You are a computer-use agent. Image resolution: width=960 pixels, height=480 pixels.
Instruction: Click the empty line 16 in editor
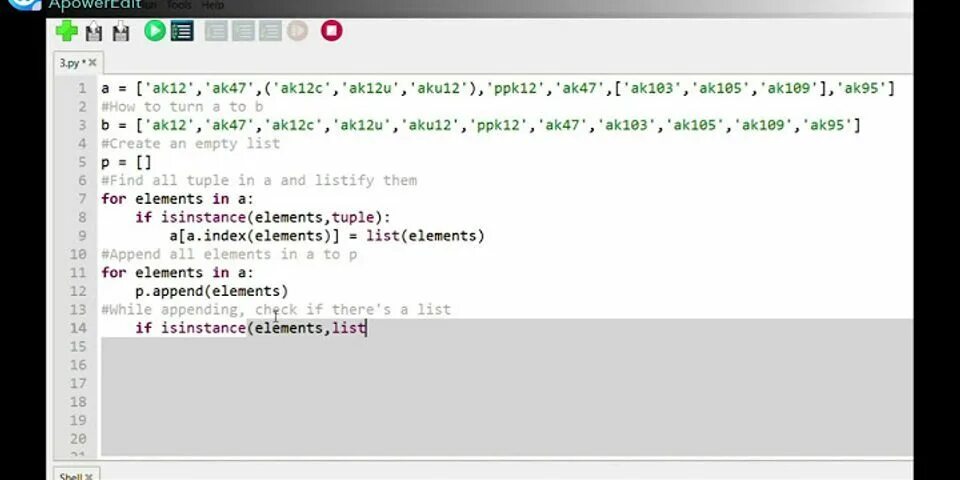(x=506, y=365)
